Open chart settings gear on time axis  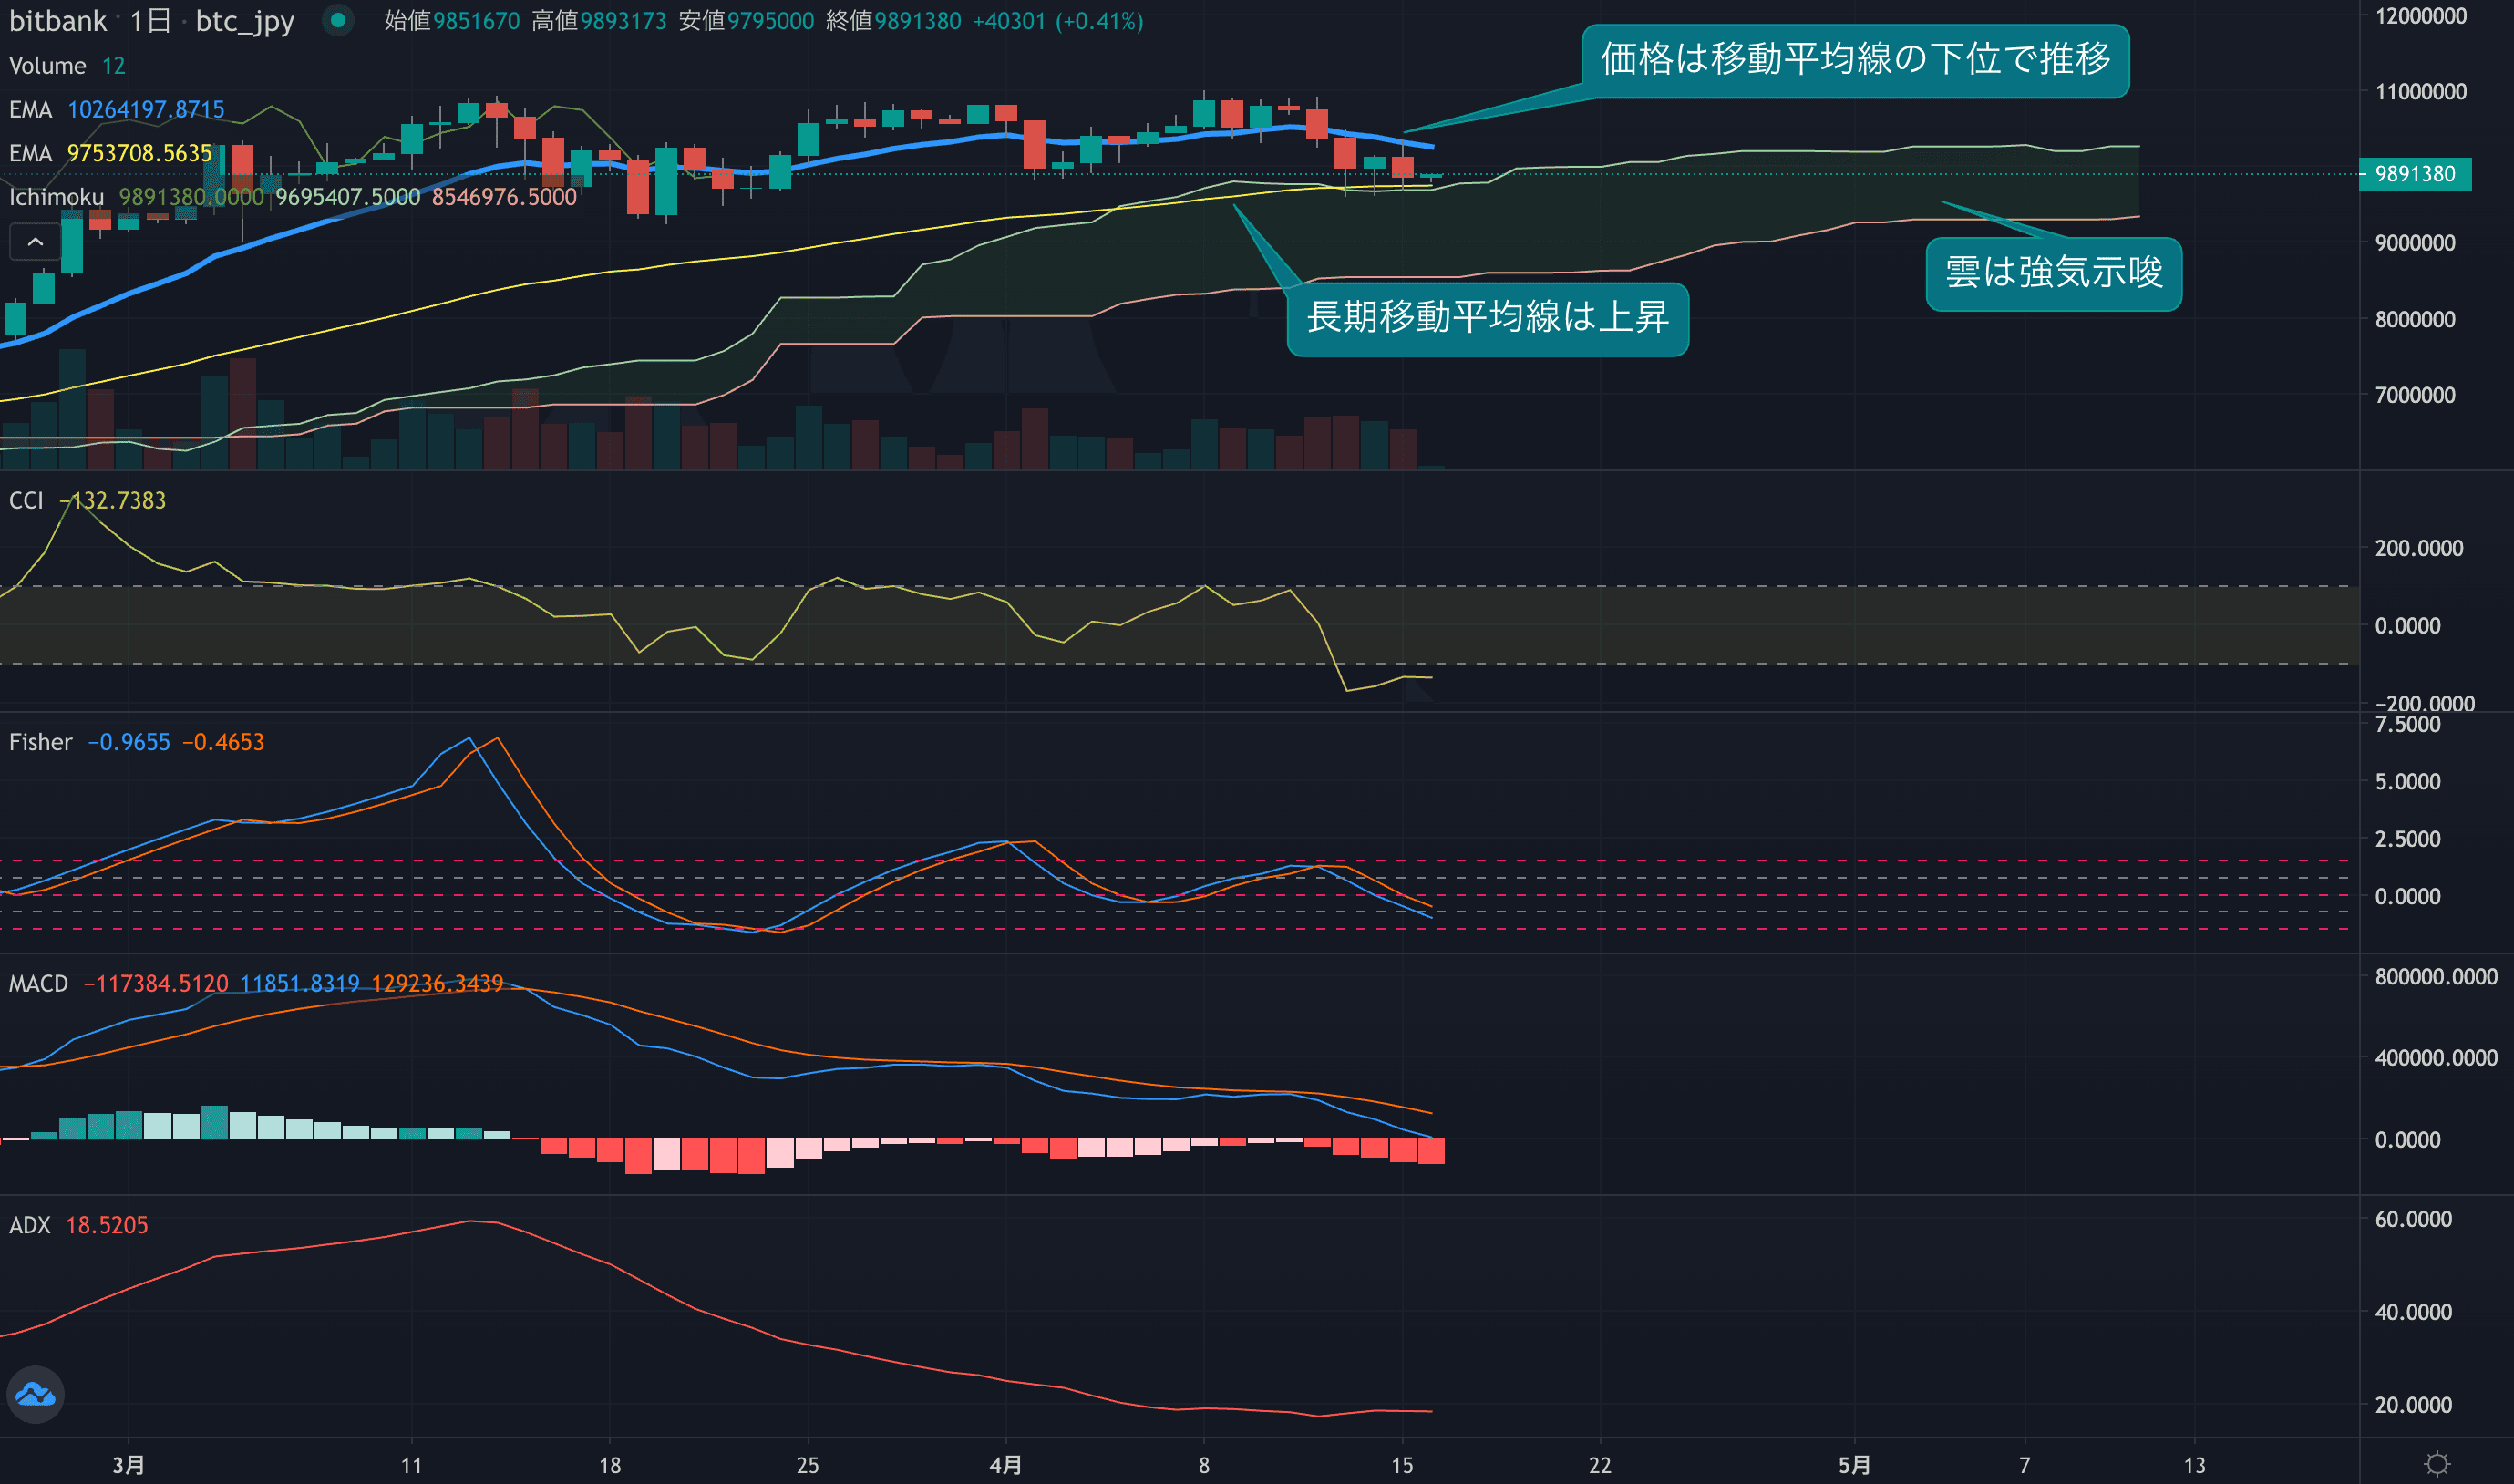[x=2437, y=1464]
